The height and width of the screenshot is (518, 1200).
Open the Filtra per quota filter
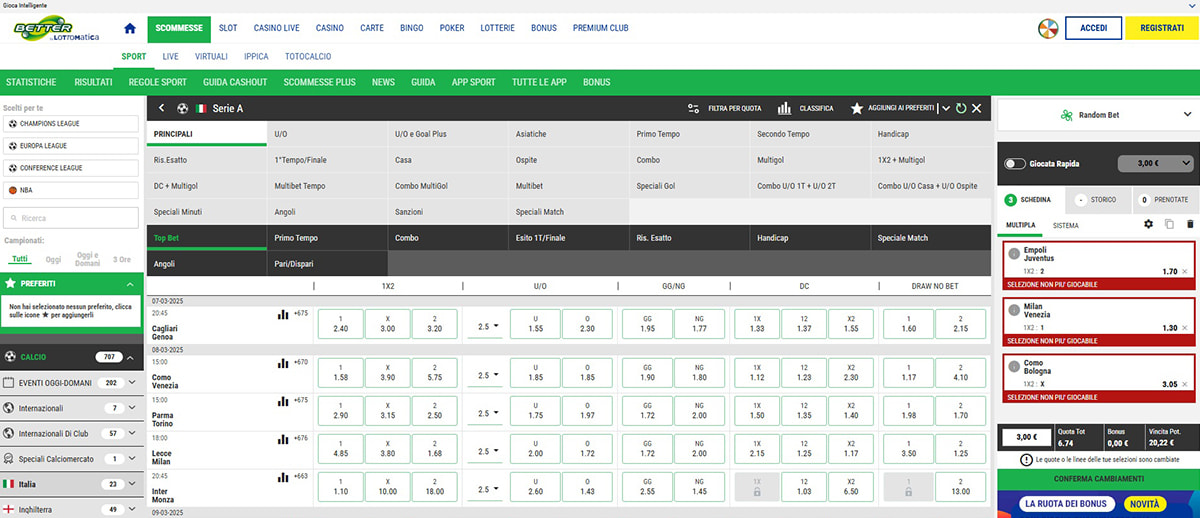click(x=724, y=108)
